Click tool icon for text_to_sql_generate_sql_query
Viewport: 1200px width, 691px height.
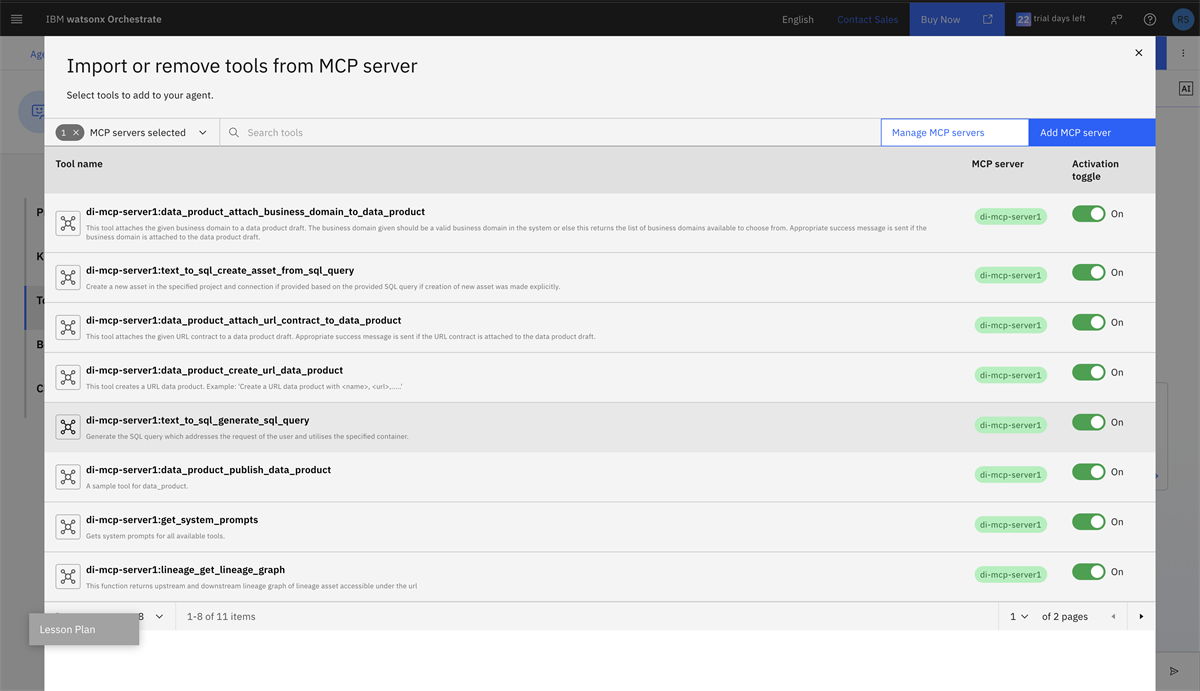tap(68, 427)
